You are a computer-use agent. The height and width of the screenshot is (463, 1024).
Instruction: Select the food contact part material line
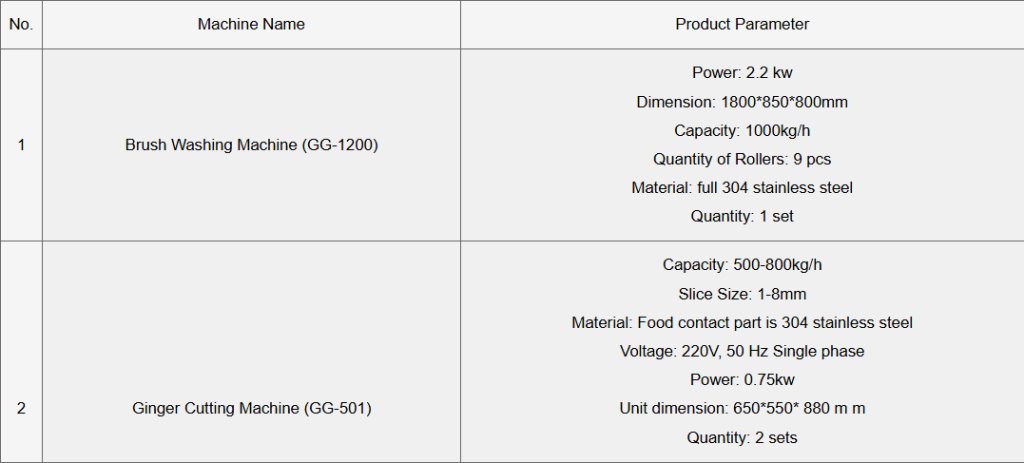(x=742, y=323)
